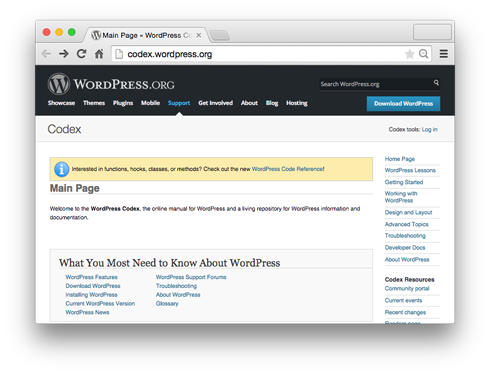This screenshot has height=374, width=490.
Task: Open WordPress Features link
Action: click(91, 277)
